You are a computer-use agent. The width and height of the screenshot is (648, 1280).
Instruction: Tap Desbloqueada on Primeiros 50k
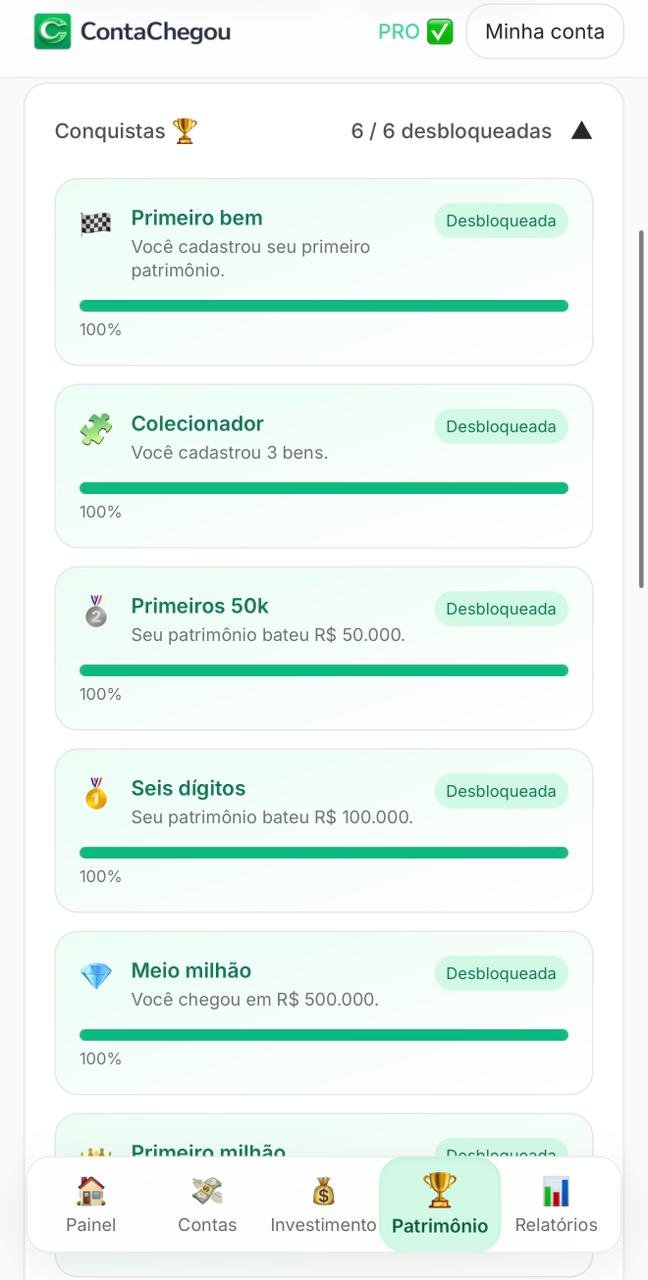click(500, 608)
